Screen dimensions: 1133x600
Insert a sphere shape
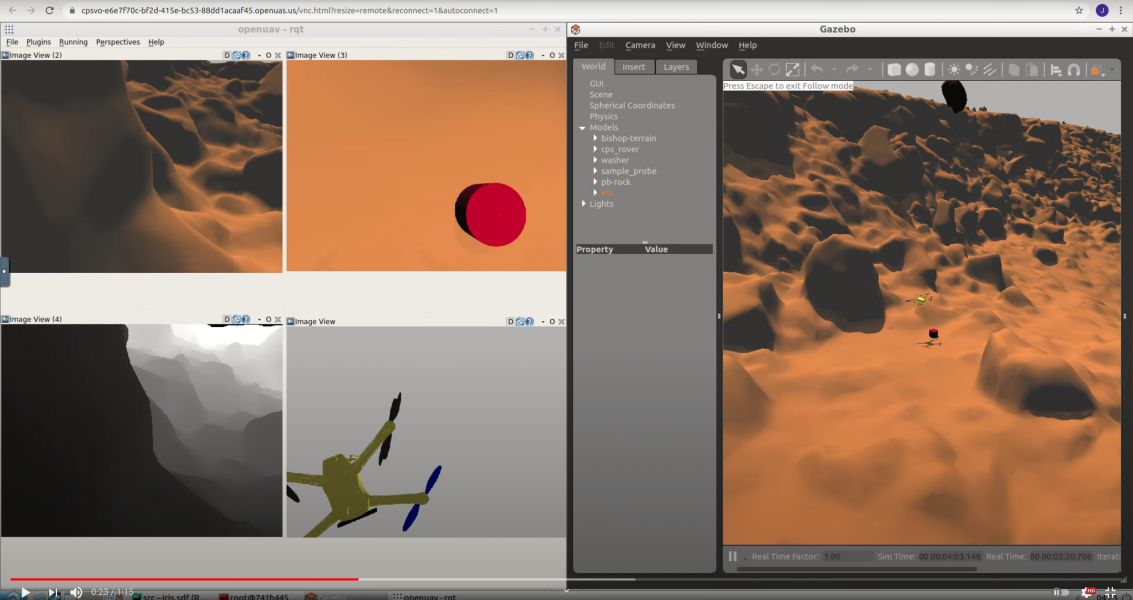tap(912, 70)
